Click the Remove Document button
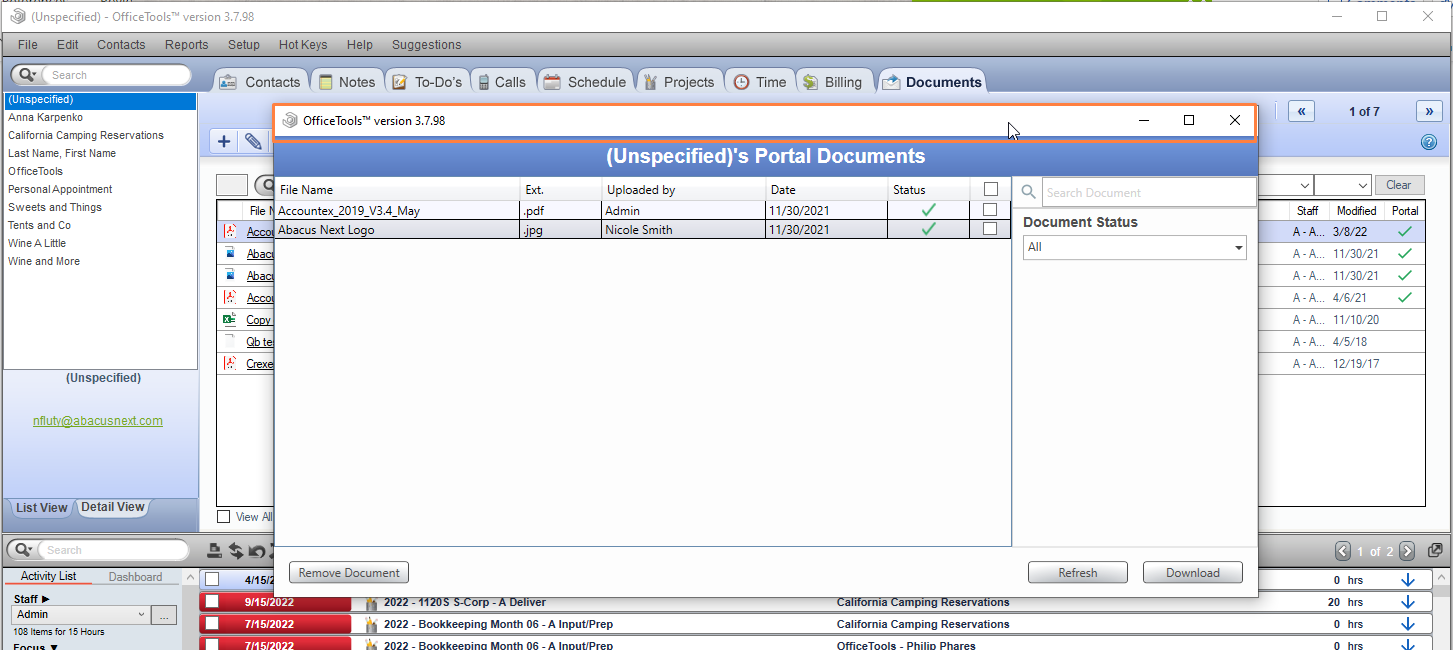 coord(349,573)
